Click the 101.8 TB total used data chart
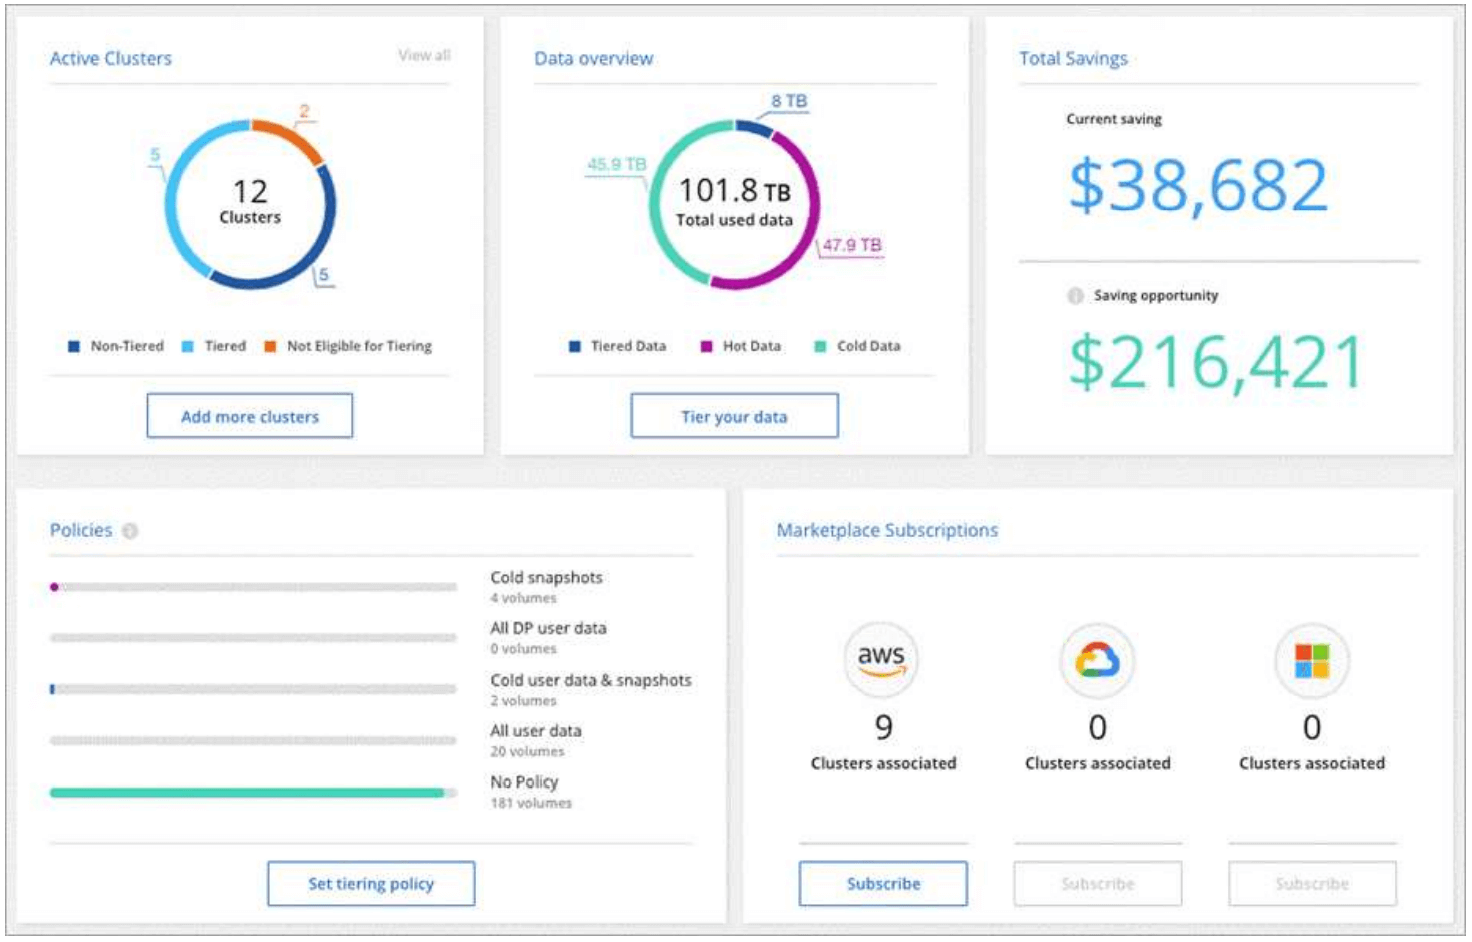Image resolution: width=1472 pixels, height=942 pixels. (734, 203)
